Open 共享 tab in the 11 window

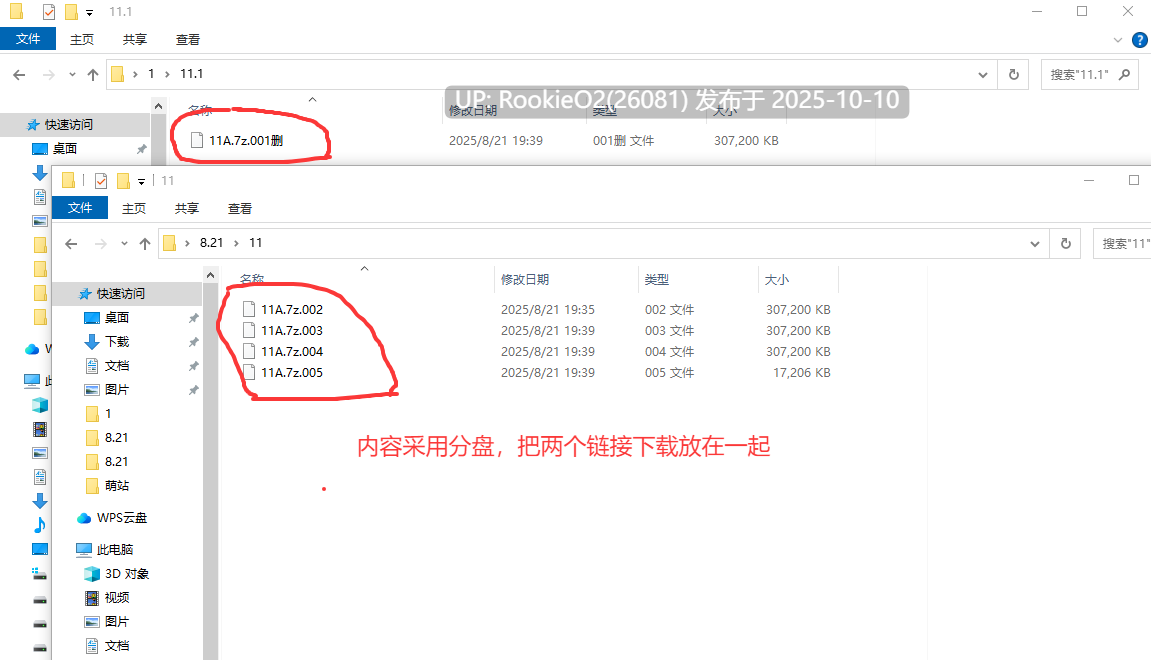186,208
